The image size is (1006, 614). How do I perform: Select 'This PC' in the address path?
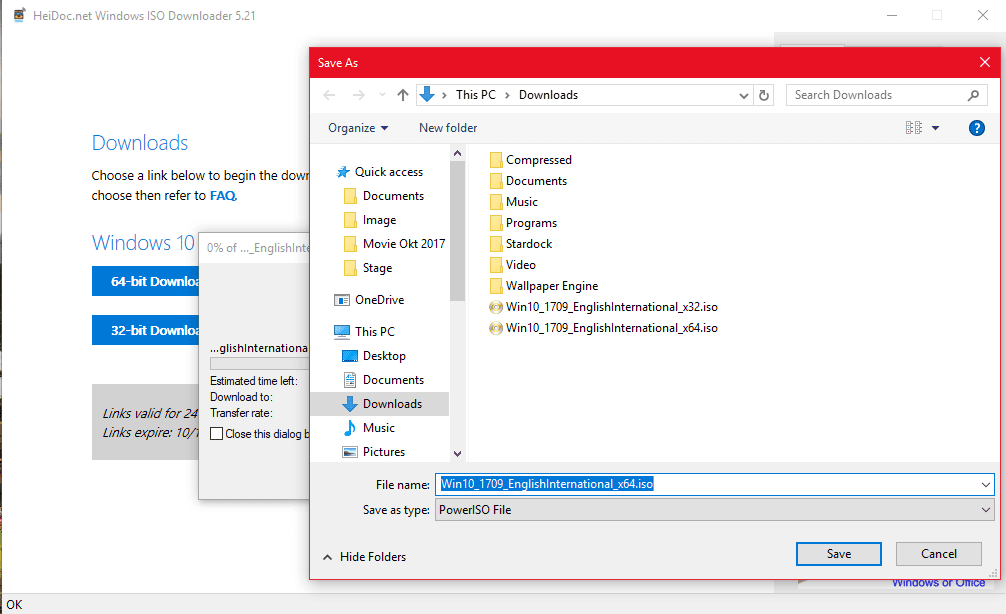click(x=475, y=95)
